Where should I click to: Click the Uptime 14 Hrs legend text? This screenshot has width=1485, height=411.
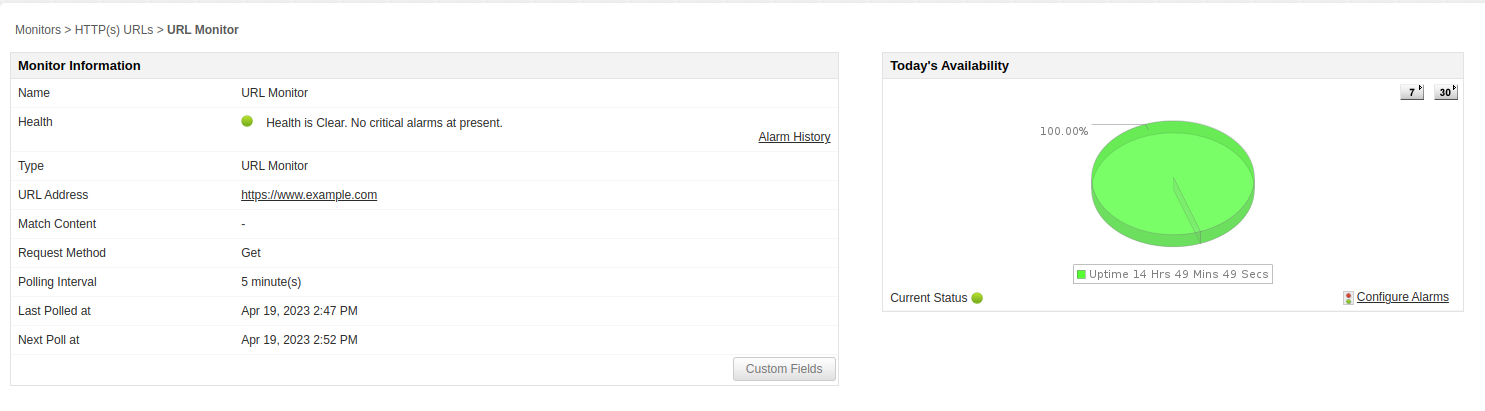pyautogui.click(x=1178, y=274)
